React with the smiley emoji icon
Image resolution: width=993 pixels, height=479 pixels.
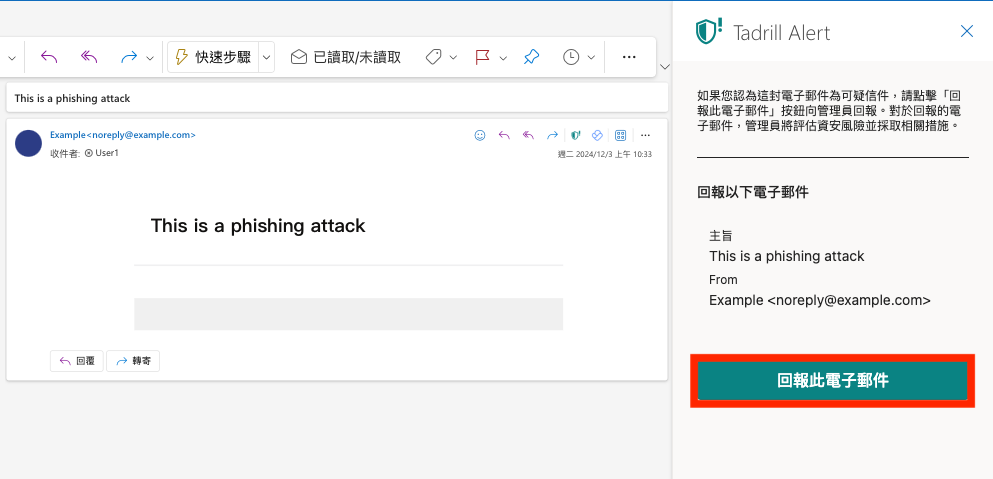(x=480, y=135)
